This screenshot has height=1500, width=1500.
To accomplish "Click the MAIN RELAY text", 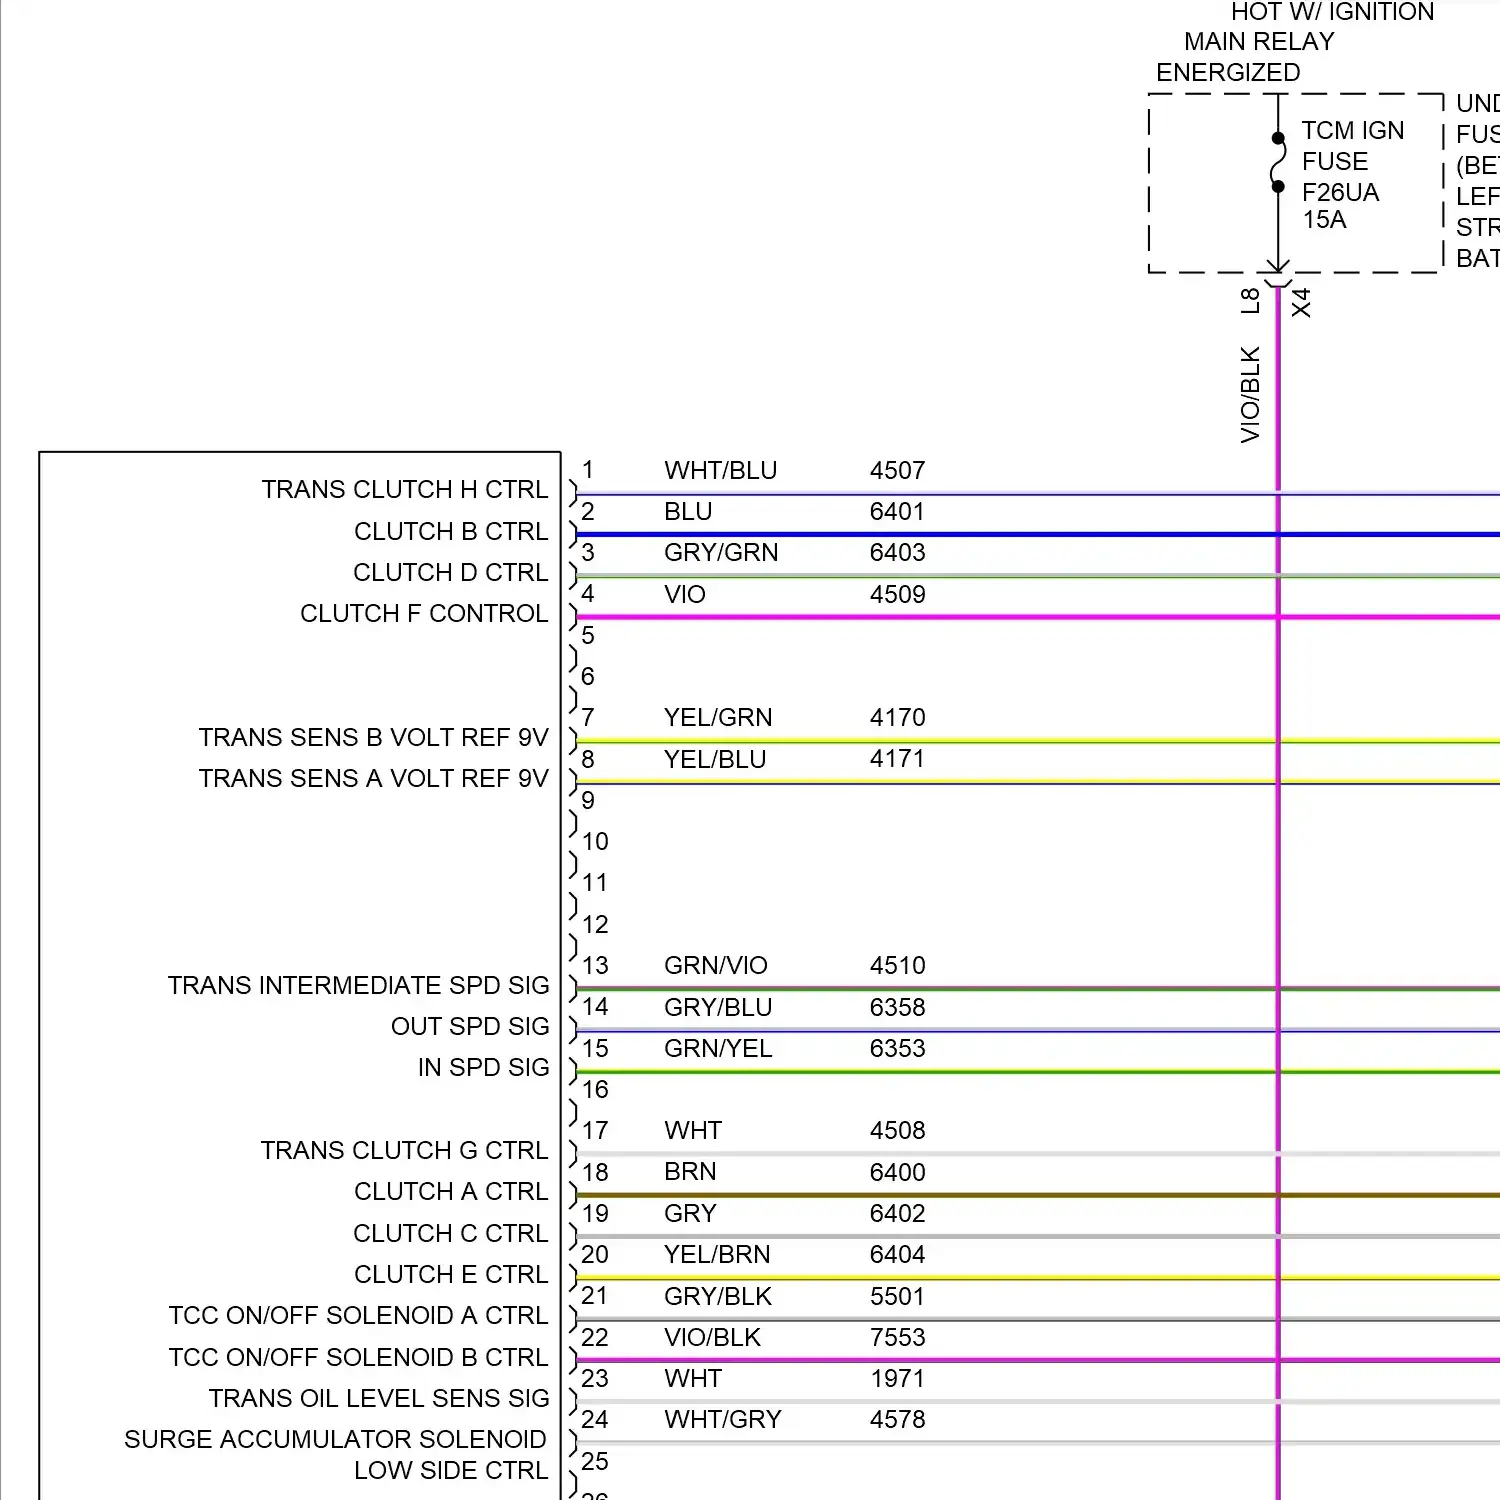I will click(1260, 42).
